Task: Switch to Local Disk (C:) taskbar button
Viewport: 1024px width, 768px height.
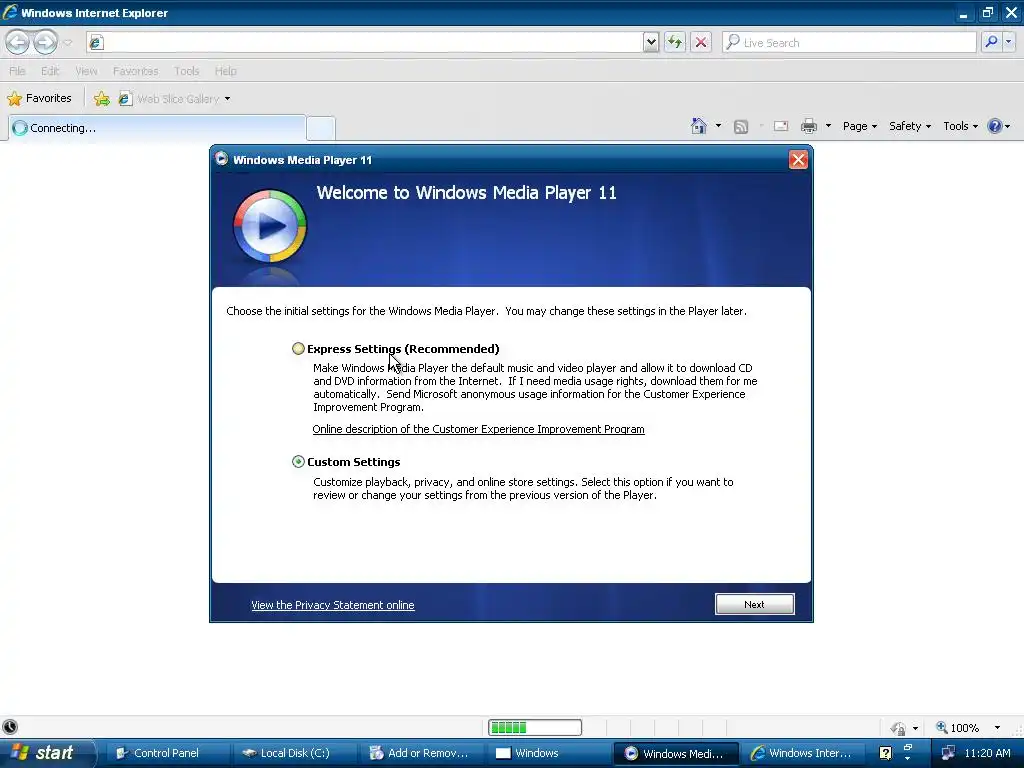Action: [x=294, y=753]
